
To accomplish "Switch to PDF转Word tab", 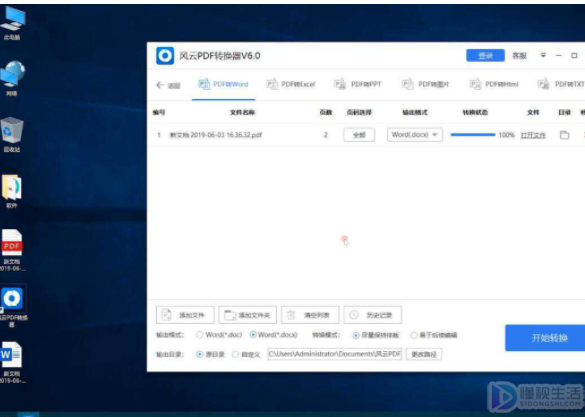I will [x=223, y=84].
